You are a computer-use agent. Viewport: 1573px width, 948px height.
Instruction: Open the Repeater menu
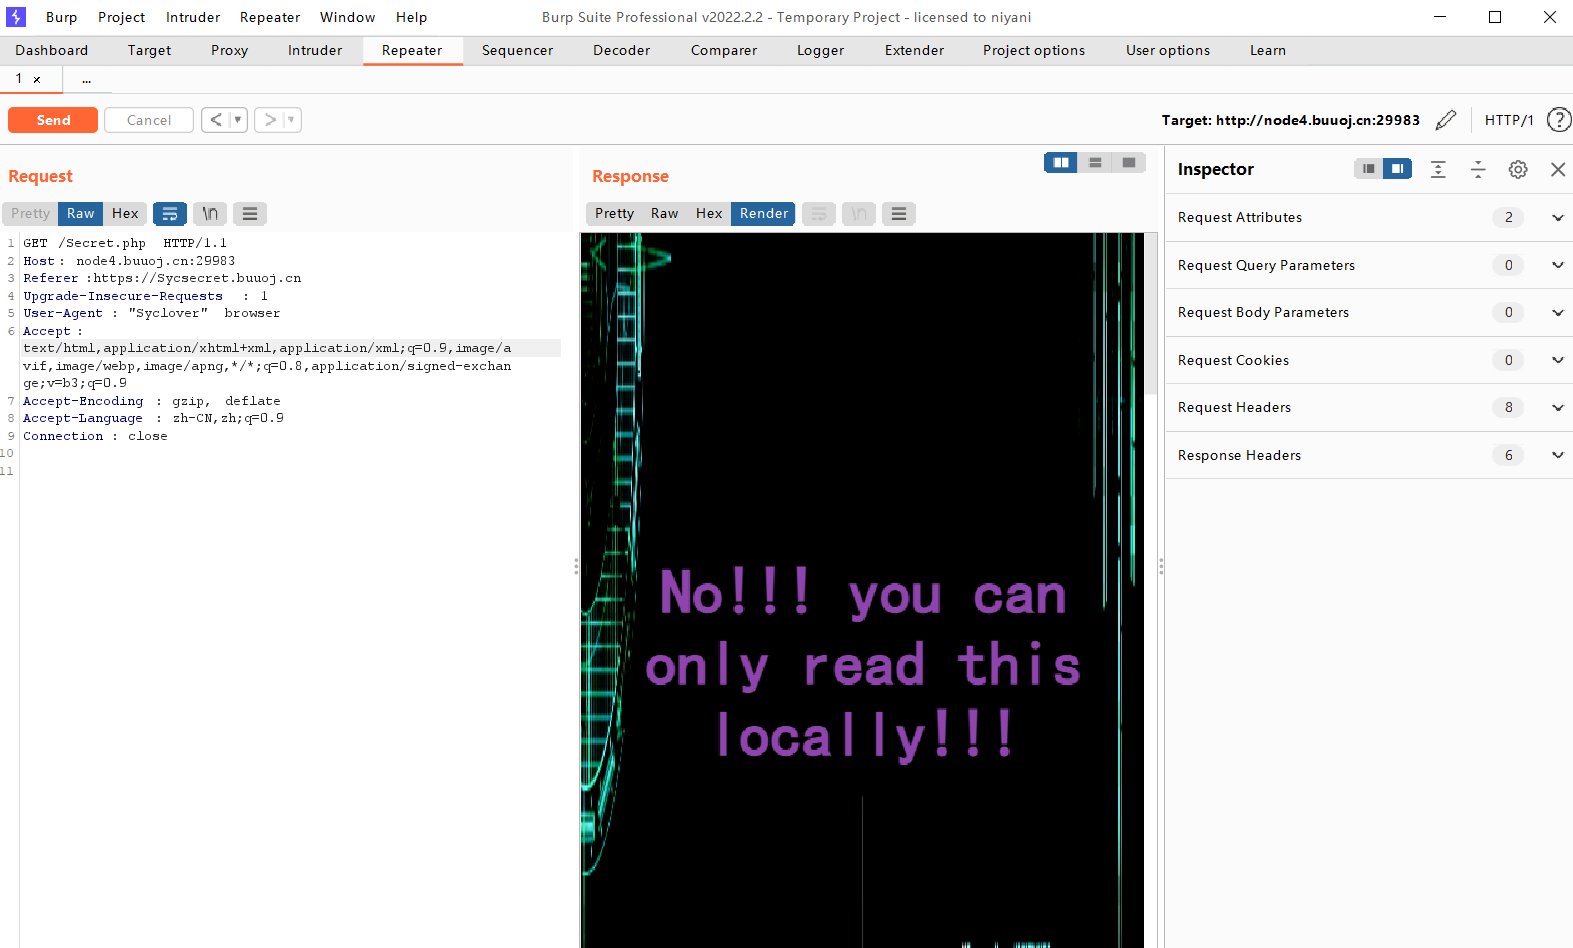(x=270, y=17)
